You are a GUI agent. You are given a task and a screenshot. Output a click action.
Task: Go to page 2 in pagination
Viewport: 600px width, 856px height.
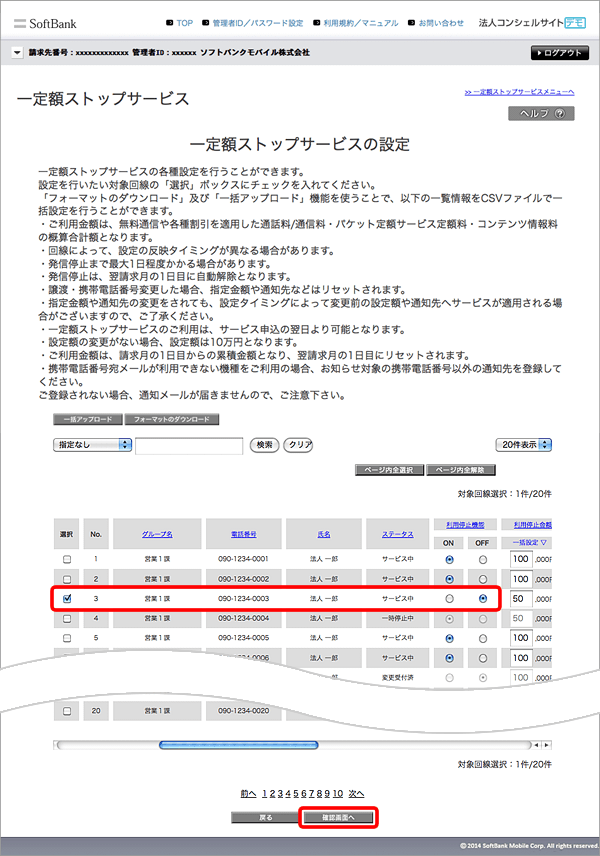[272, 794]
